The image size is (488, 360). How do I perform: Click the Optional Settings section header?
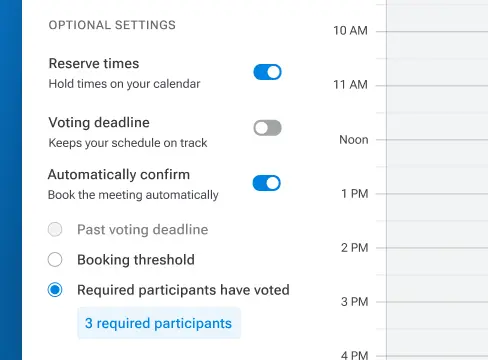(x=112, y=25)
